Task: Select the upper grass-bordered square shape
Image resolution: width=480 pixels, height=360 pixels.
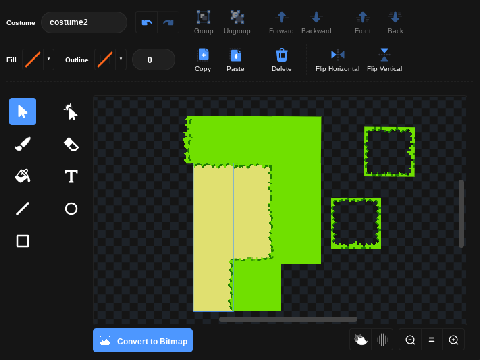Action: (389, 151)
